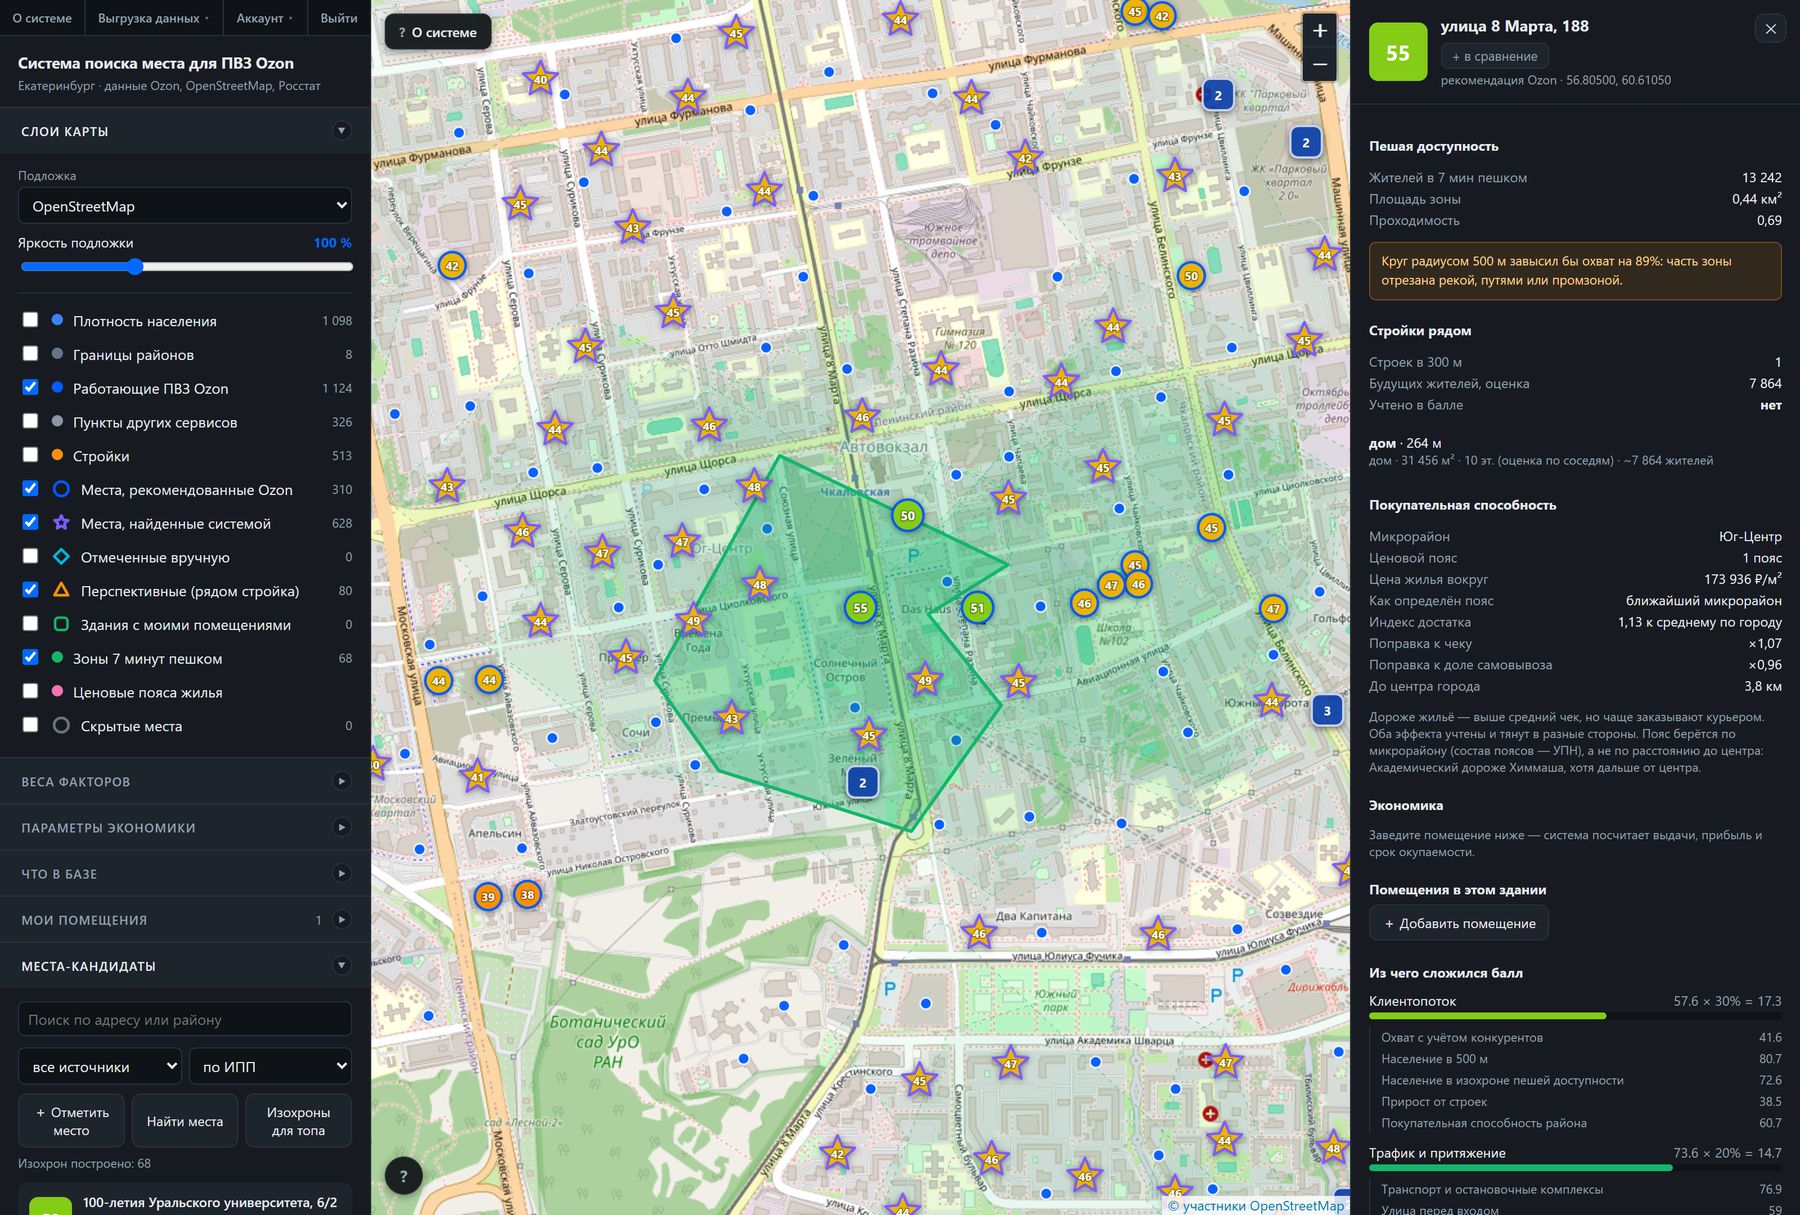Uncheck Зоны 7 минут пешком checkbox

(30, 657)
